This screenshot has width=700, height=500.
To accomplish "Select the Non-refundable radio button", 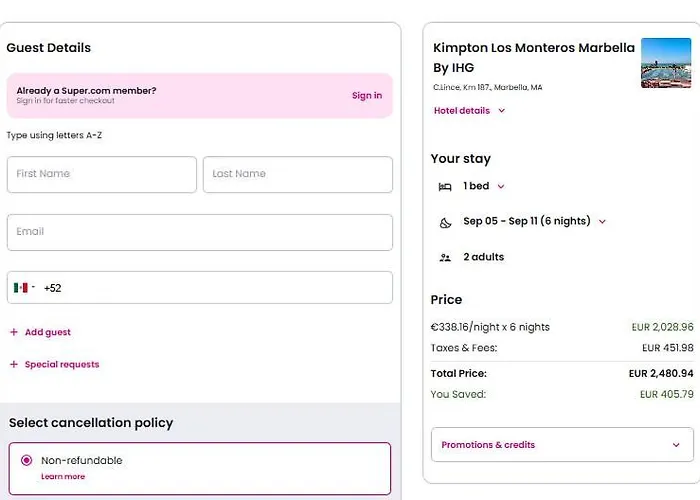I will (26, 460).
